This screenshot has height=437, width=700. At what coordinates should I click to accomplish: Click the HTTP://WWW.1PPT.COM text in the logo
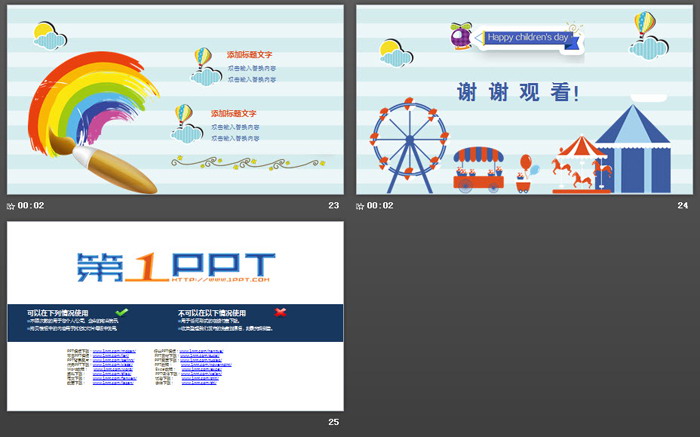coord(221,279)
